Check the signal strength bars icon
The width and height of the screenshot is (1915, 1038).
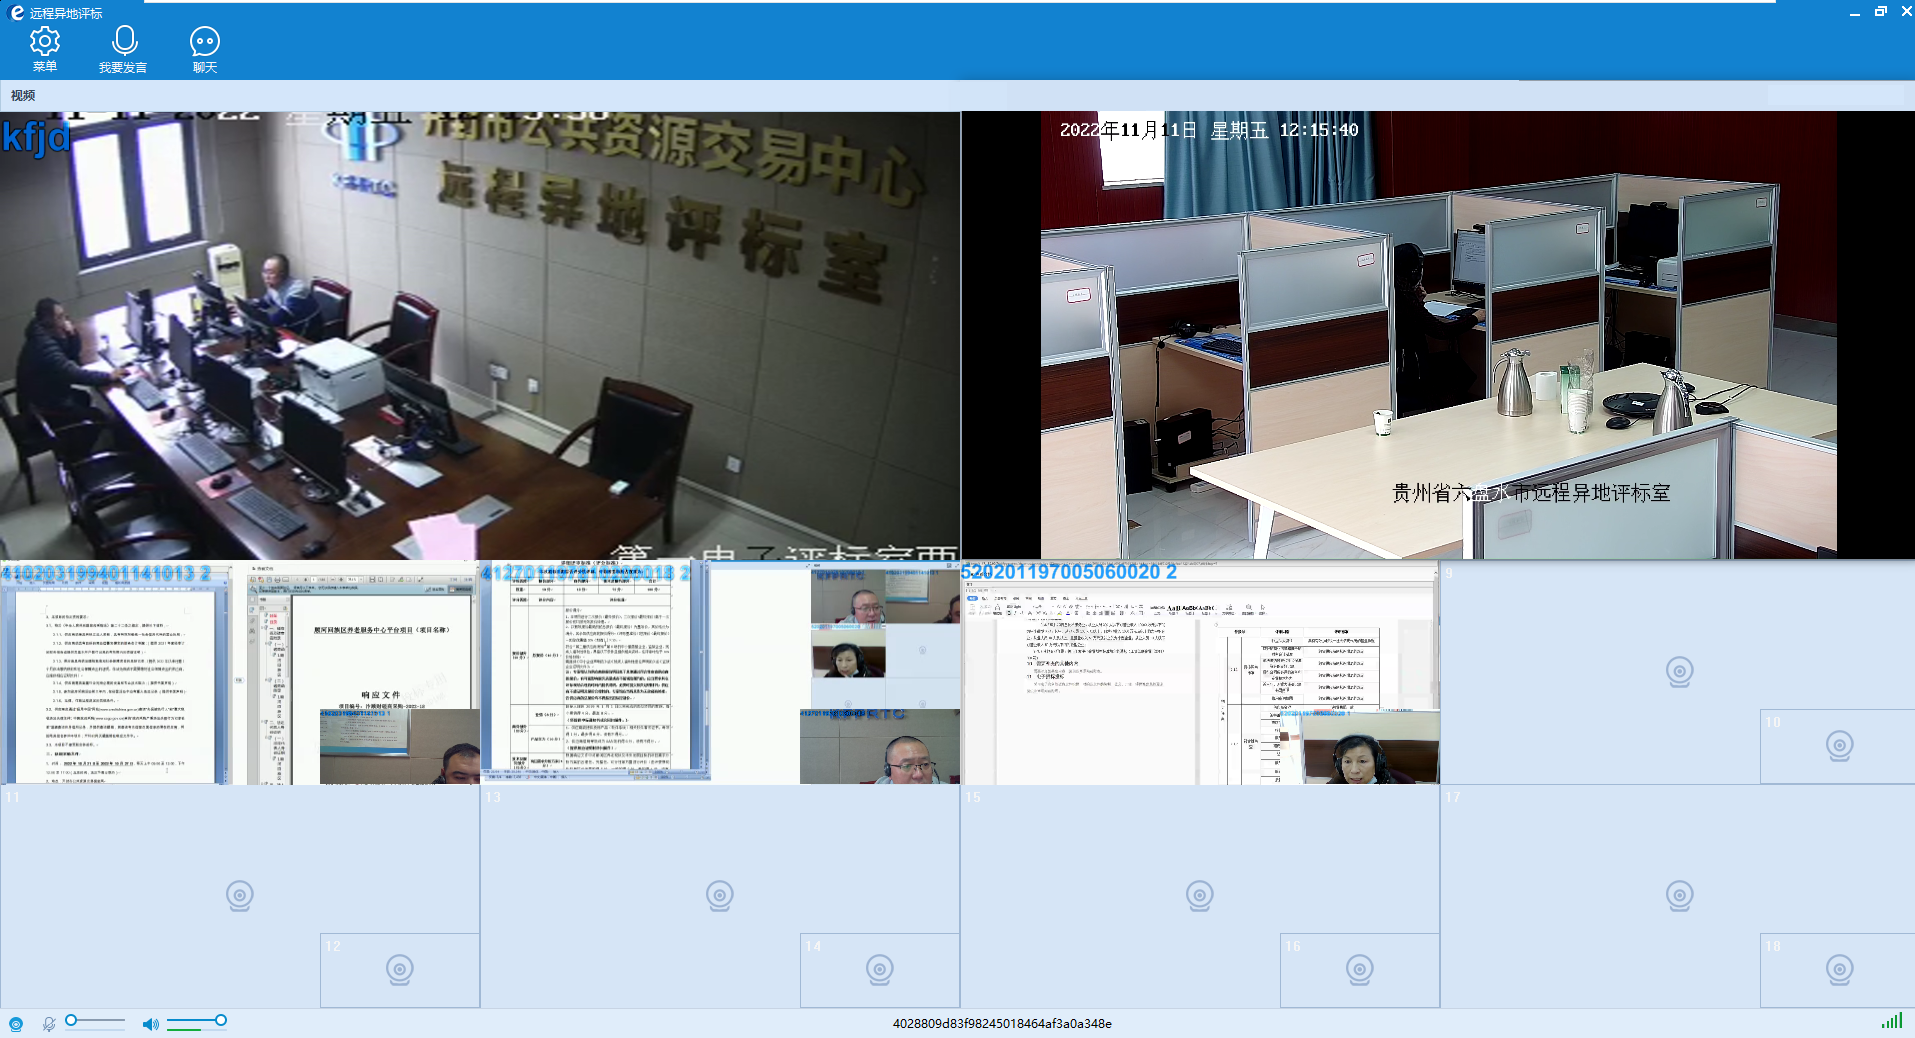click(1891, 1021)
